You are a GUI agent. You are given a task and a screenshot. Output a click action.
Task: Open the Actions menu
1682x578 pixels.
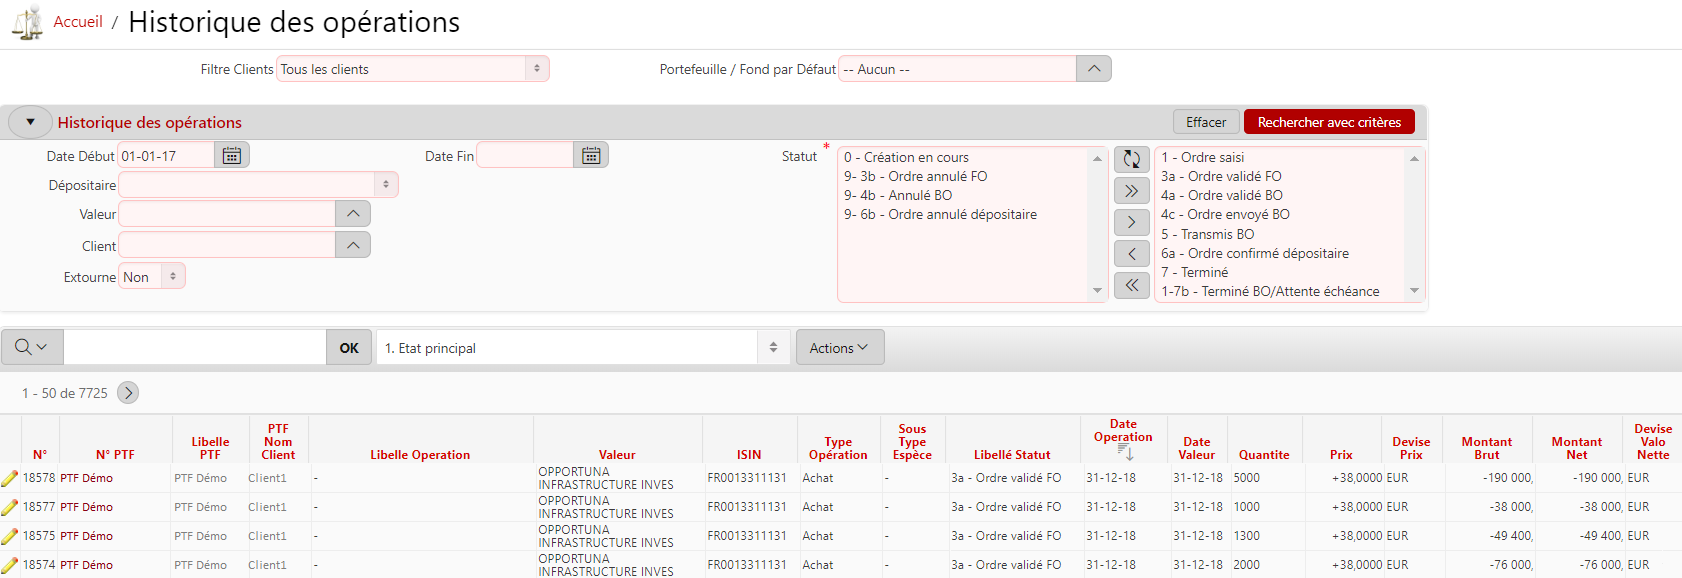coord(839,348)
